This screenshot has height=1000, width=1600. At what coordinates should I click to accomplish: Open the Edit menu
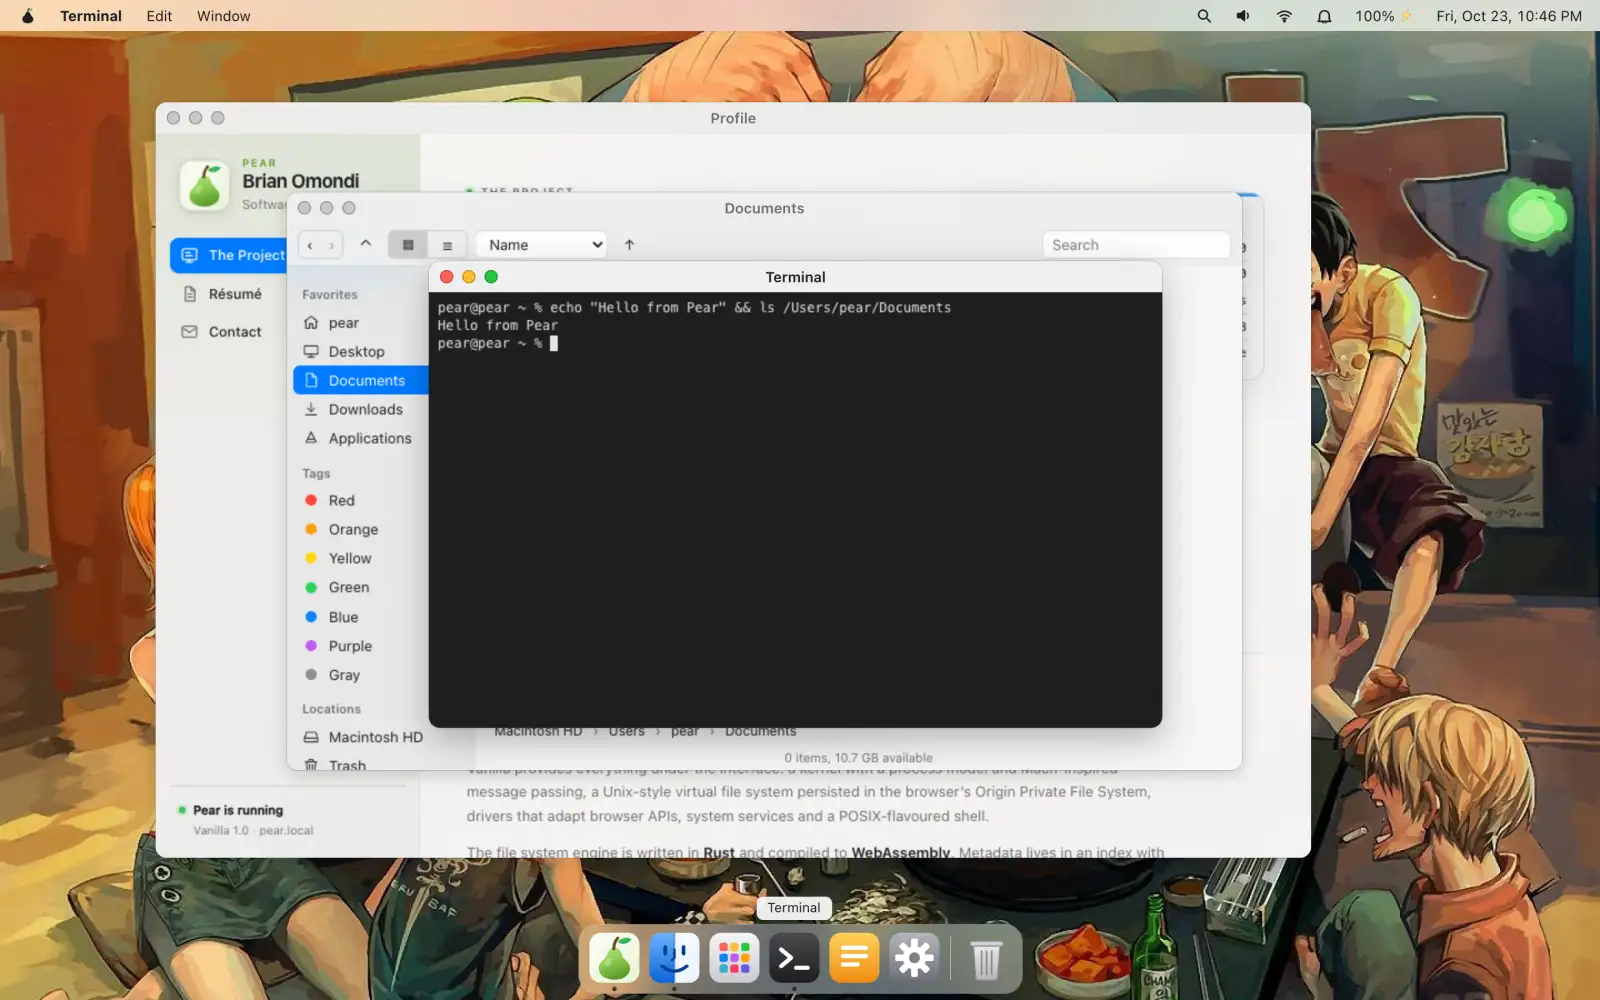[x=159, y=16]
